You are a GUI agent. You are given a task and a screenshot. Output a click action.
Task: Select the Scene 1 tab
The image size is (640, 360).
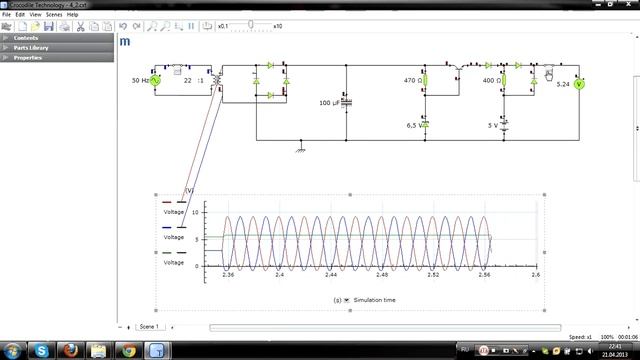pyautogui.click(x=149, y=327)
